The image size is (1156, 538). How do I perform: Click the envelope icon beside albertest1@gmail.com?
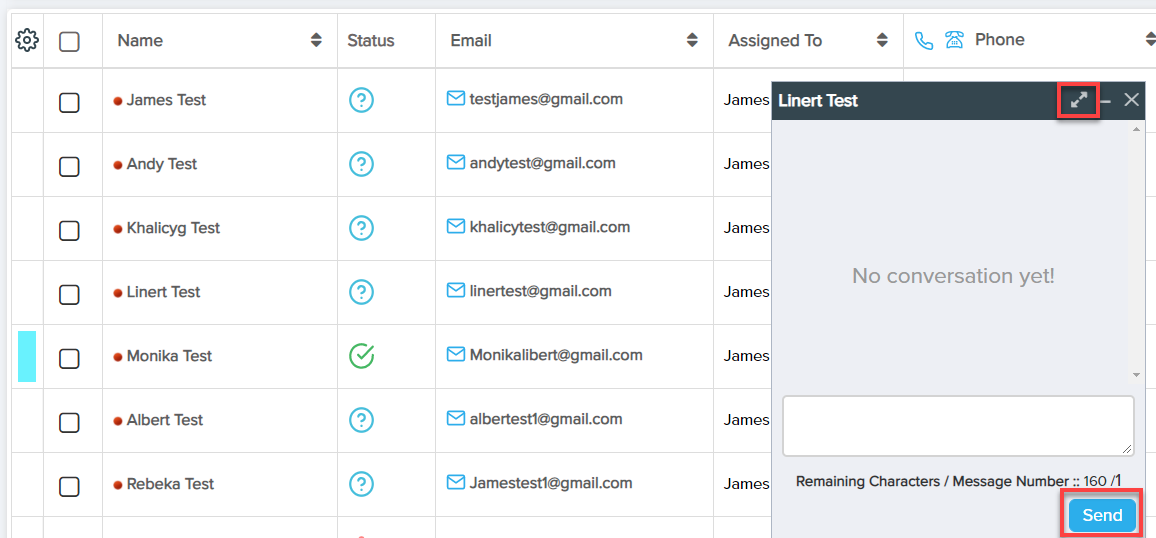tap(456, 419)
